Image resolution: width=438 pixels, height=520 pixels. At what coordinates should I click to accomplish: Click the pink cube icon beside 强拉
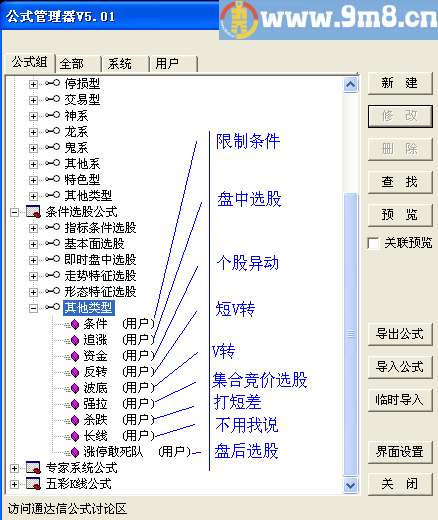(75, 404)
